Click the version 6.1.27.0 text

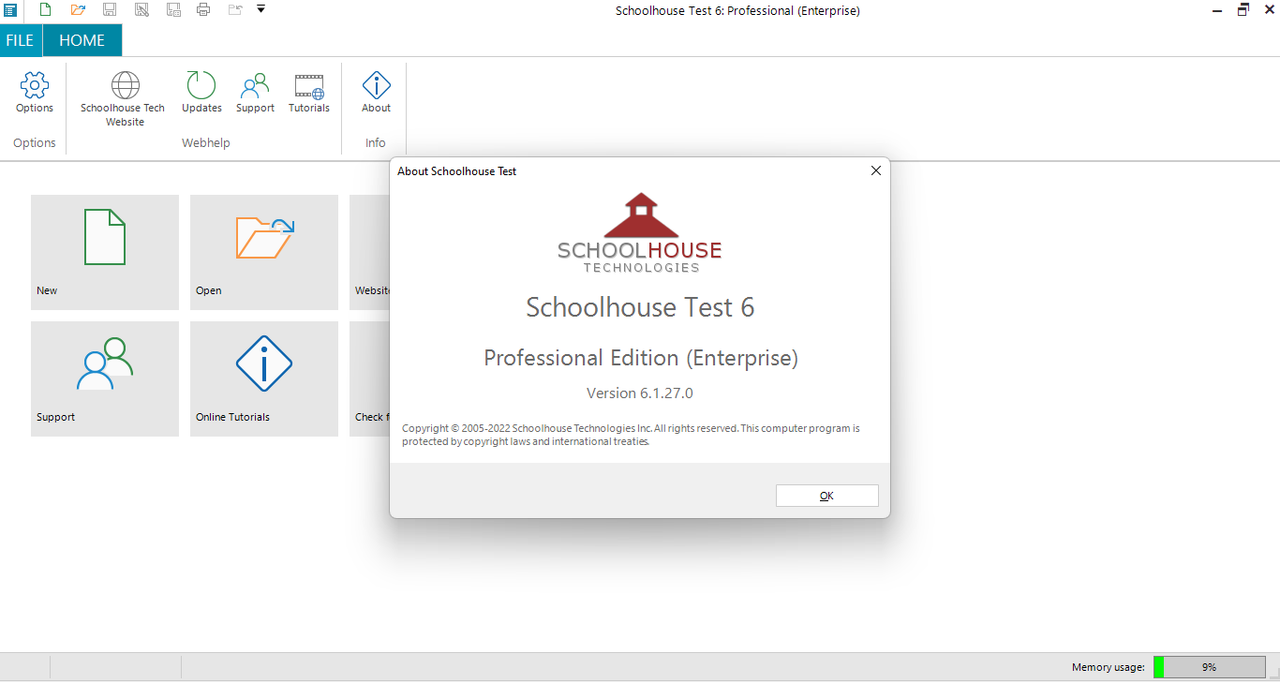click(x=640, y=393)
